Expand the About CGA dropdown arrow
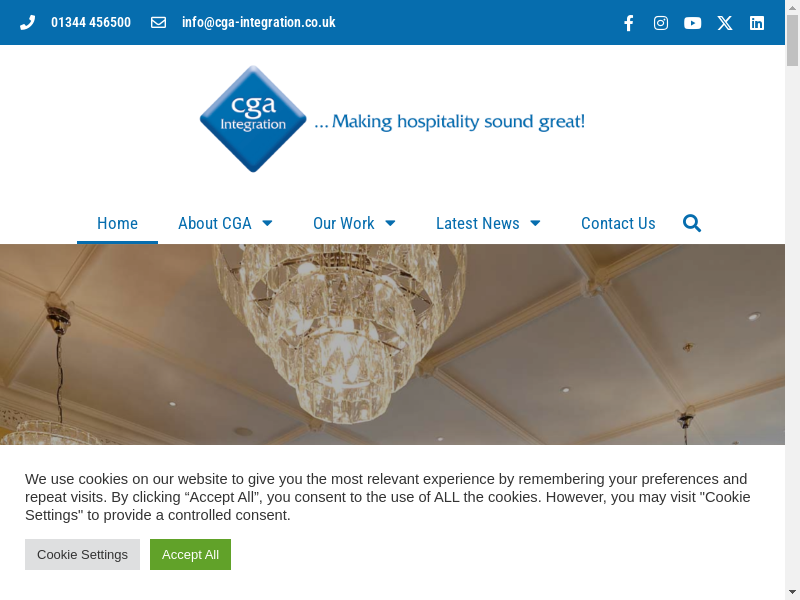The image size is (800, 600). [267, 223]
